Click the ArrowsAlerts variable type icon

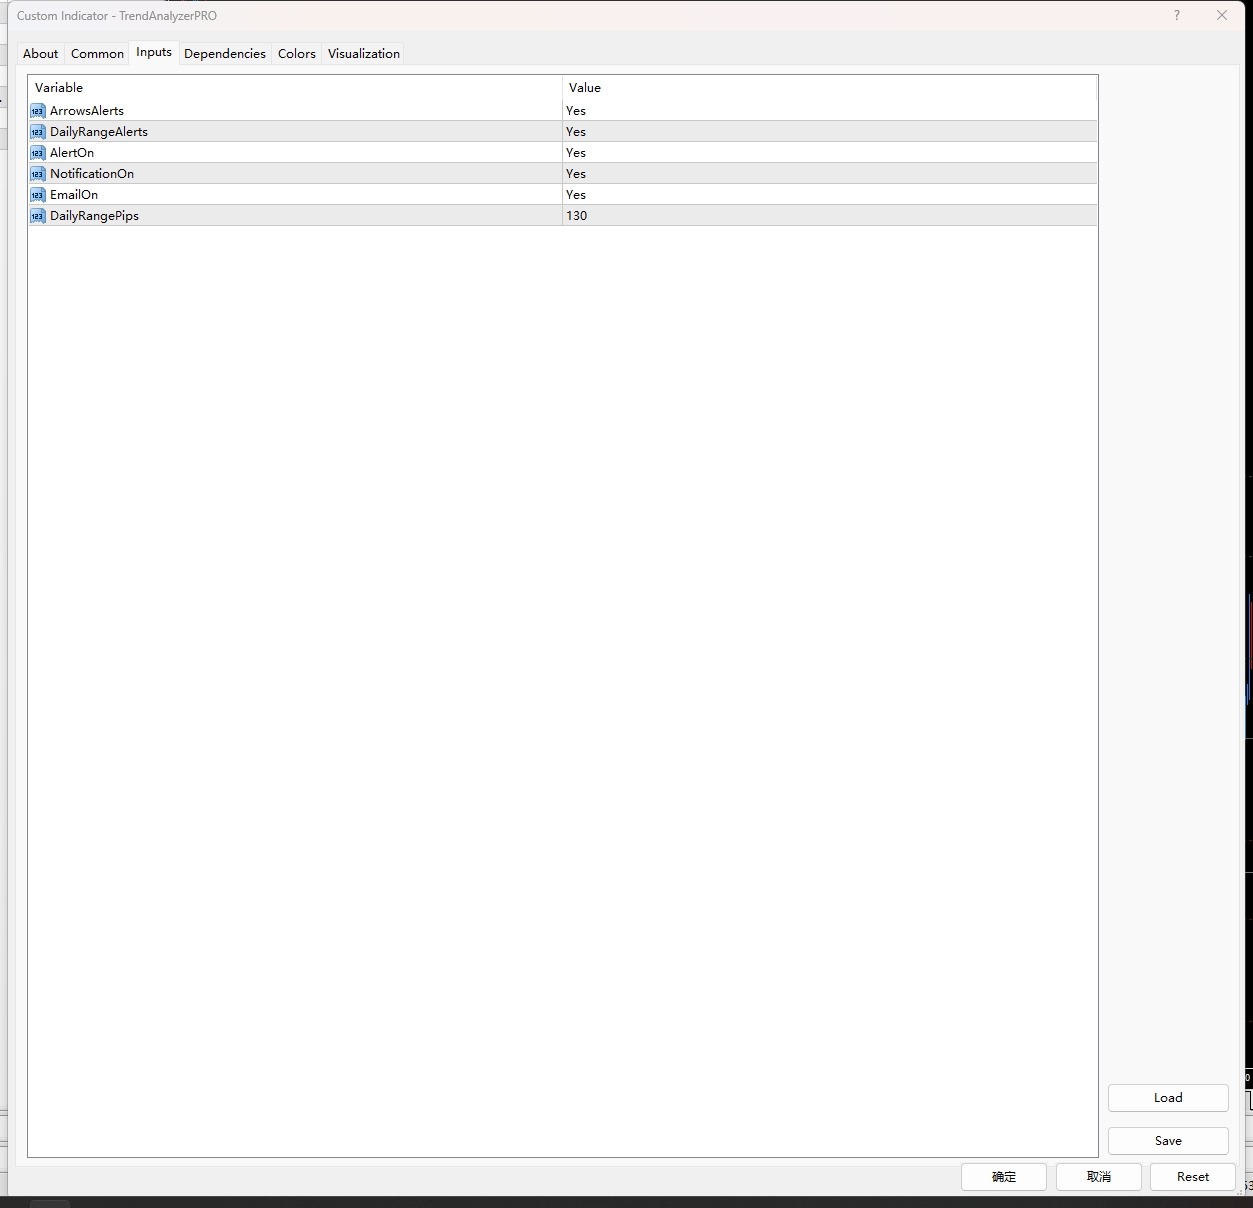(x=38, y=111)
